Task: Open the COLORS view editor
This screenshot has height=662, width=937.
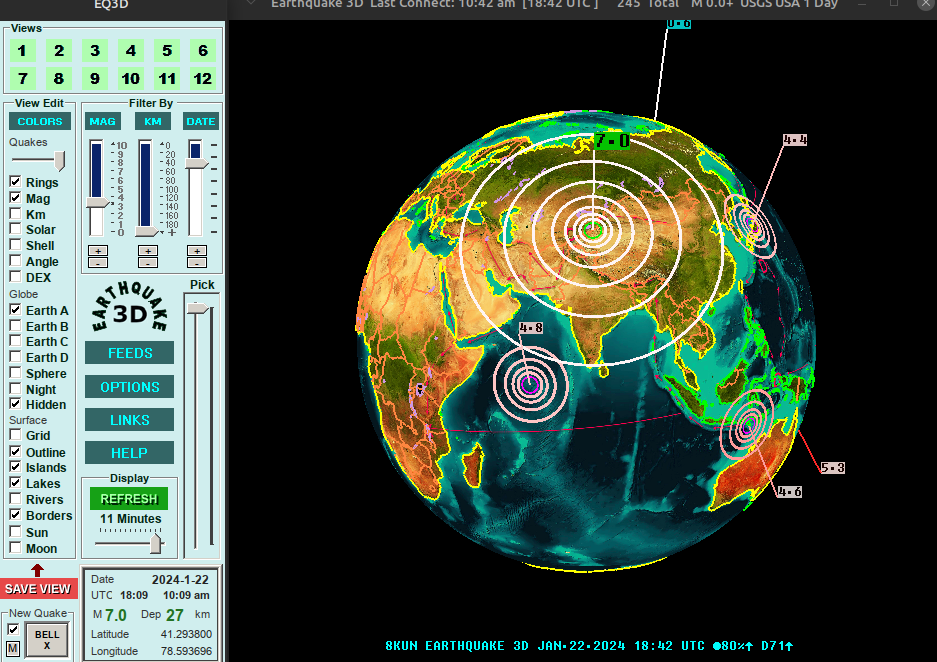Action: coord(40,121)
